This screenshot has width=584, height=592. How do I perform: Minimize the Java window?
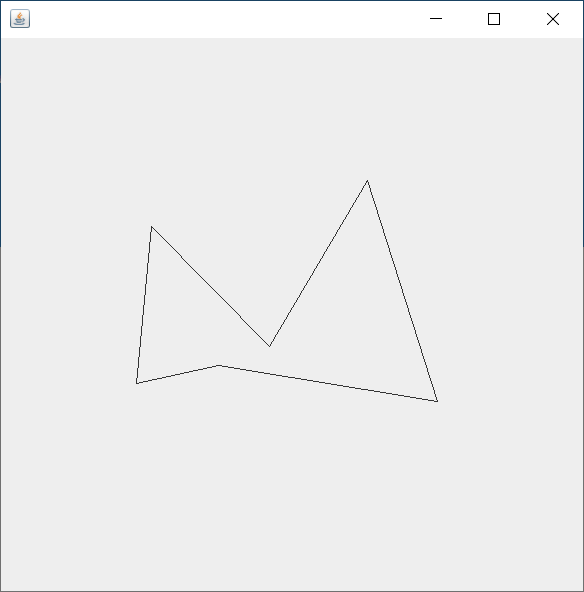click(x=436, y=18)
